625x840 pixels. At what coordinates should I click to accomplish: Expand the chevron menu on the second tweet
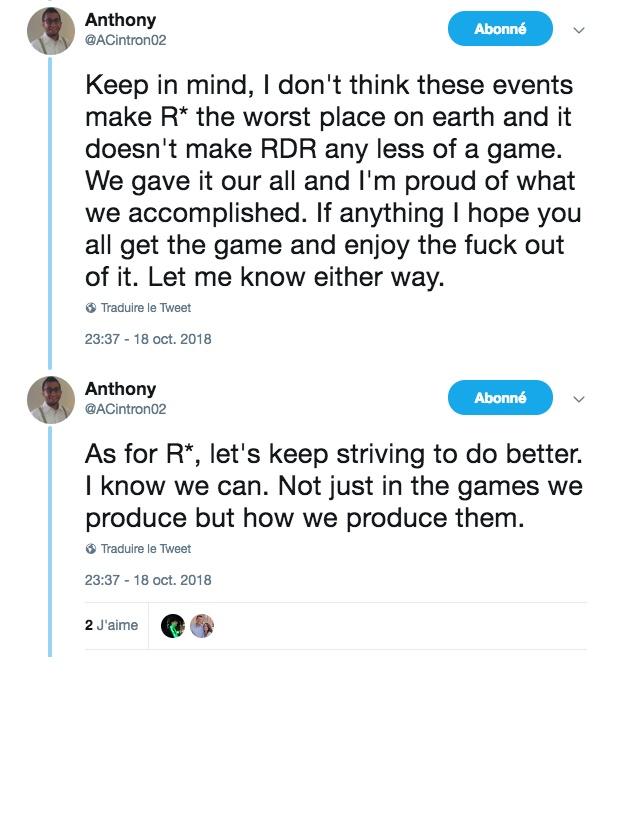tap(578, 399)
